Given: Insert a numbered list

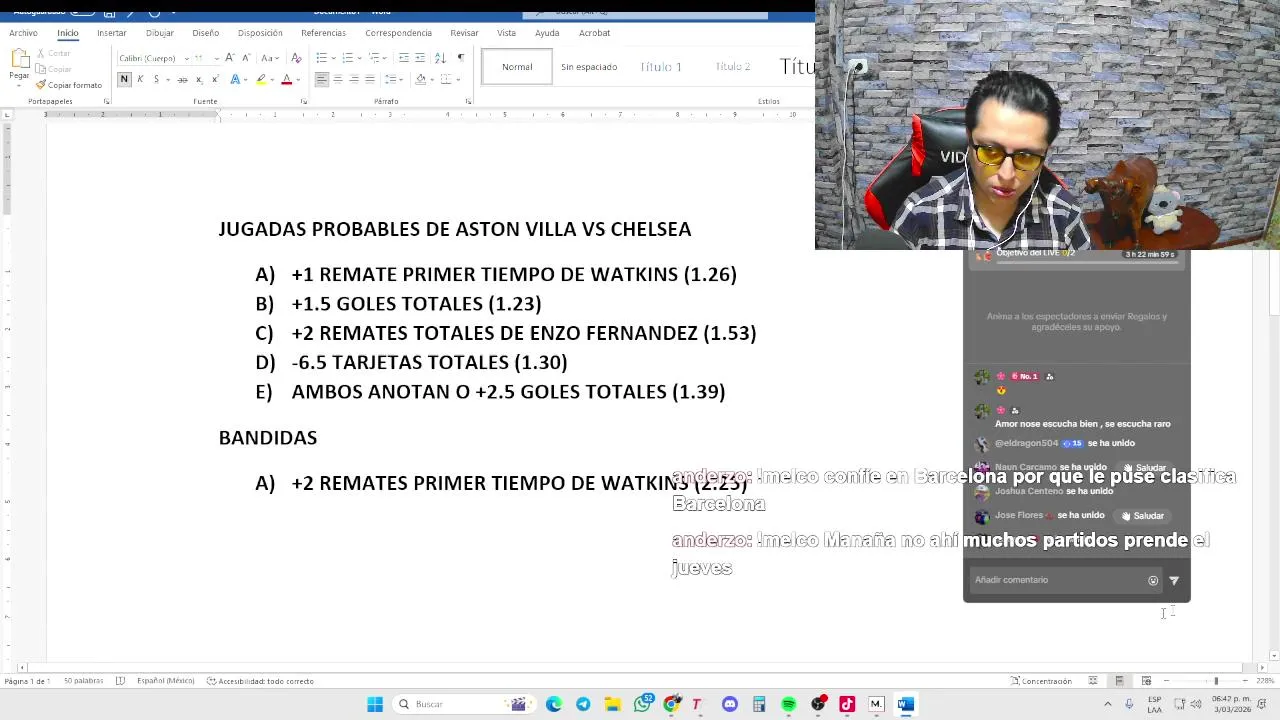Looking at the screenshot, I should [350, 58].
